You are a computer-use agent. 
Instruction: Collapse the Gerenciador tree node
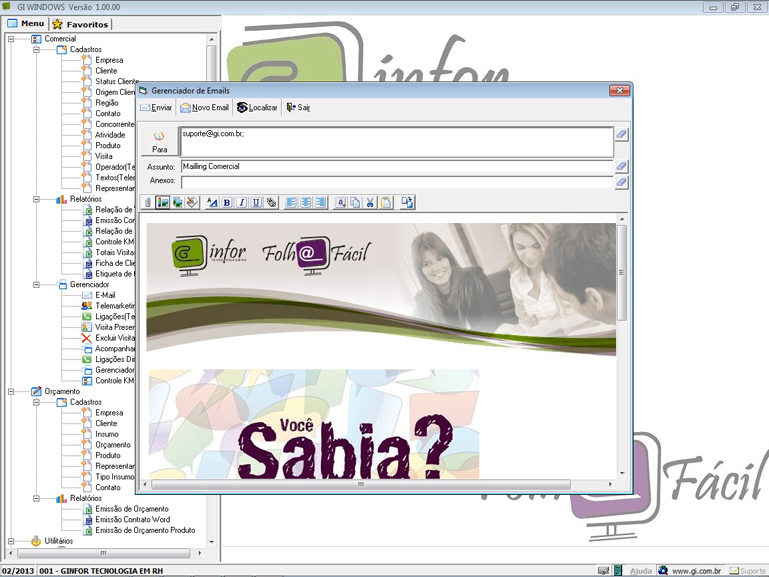[x=36, y=284]
